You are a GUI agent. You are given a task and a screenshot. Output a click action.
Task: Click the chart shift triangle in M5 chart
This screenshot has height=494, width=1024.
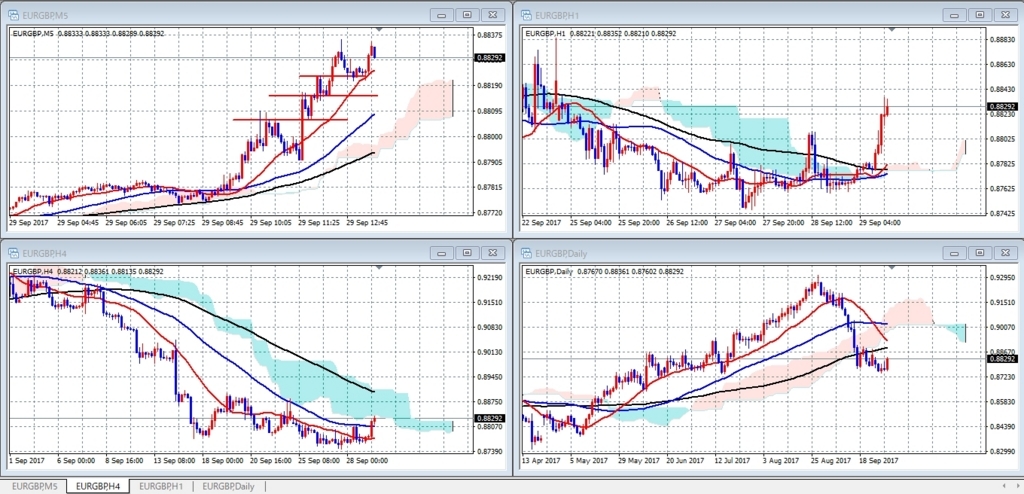379,29
